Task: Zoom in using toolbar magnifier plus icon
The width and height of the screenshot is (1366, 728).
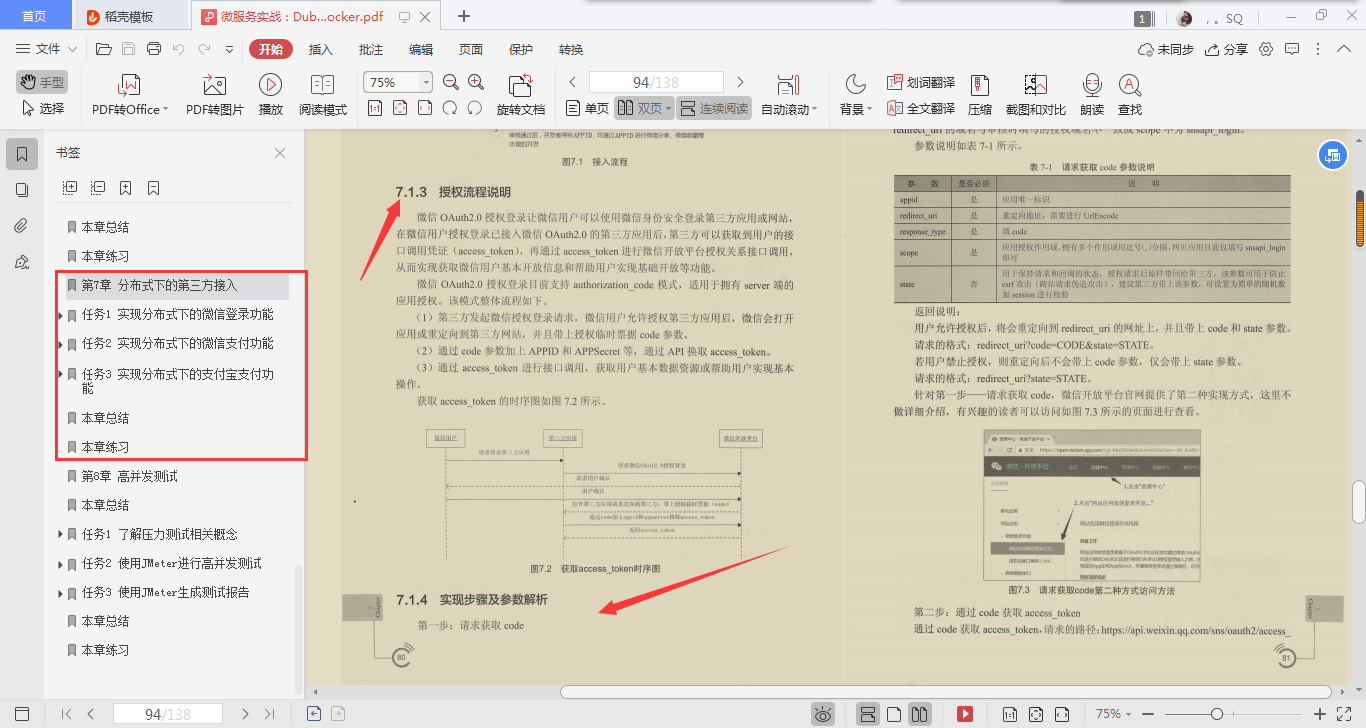Action: tap(476, 82)
